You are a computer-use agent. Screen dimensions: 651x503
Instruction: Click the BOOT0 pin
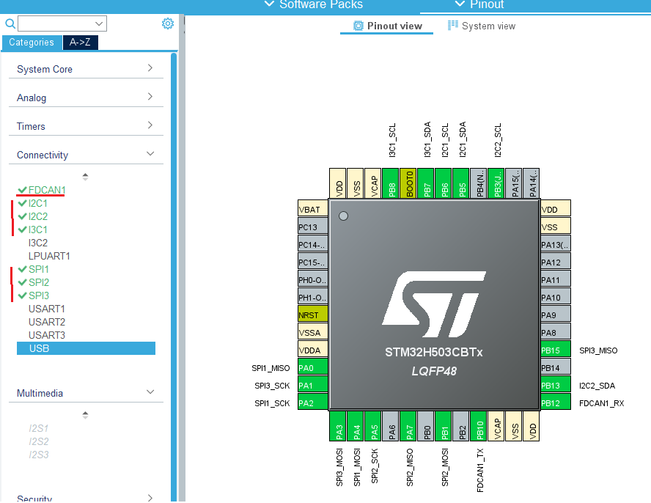coord(408,183)
